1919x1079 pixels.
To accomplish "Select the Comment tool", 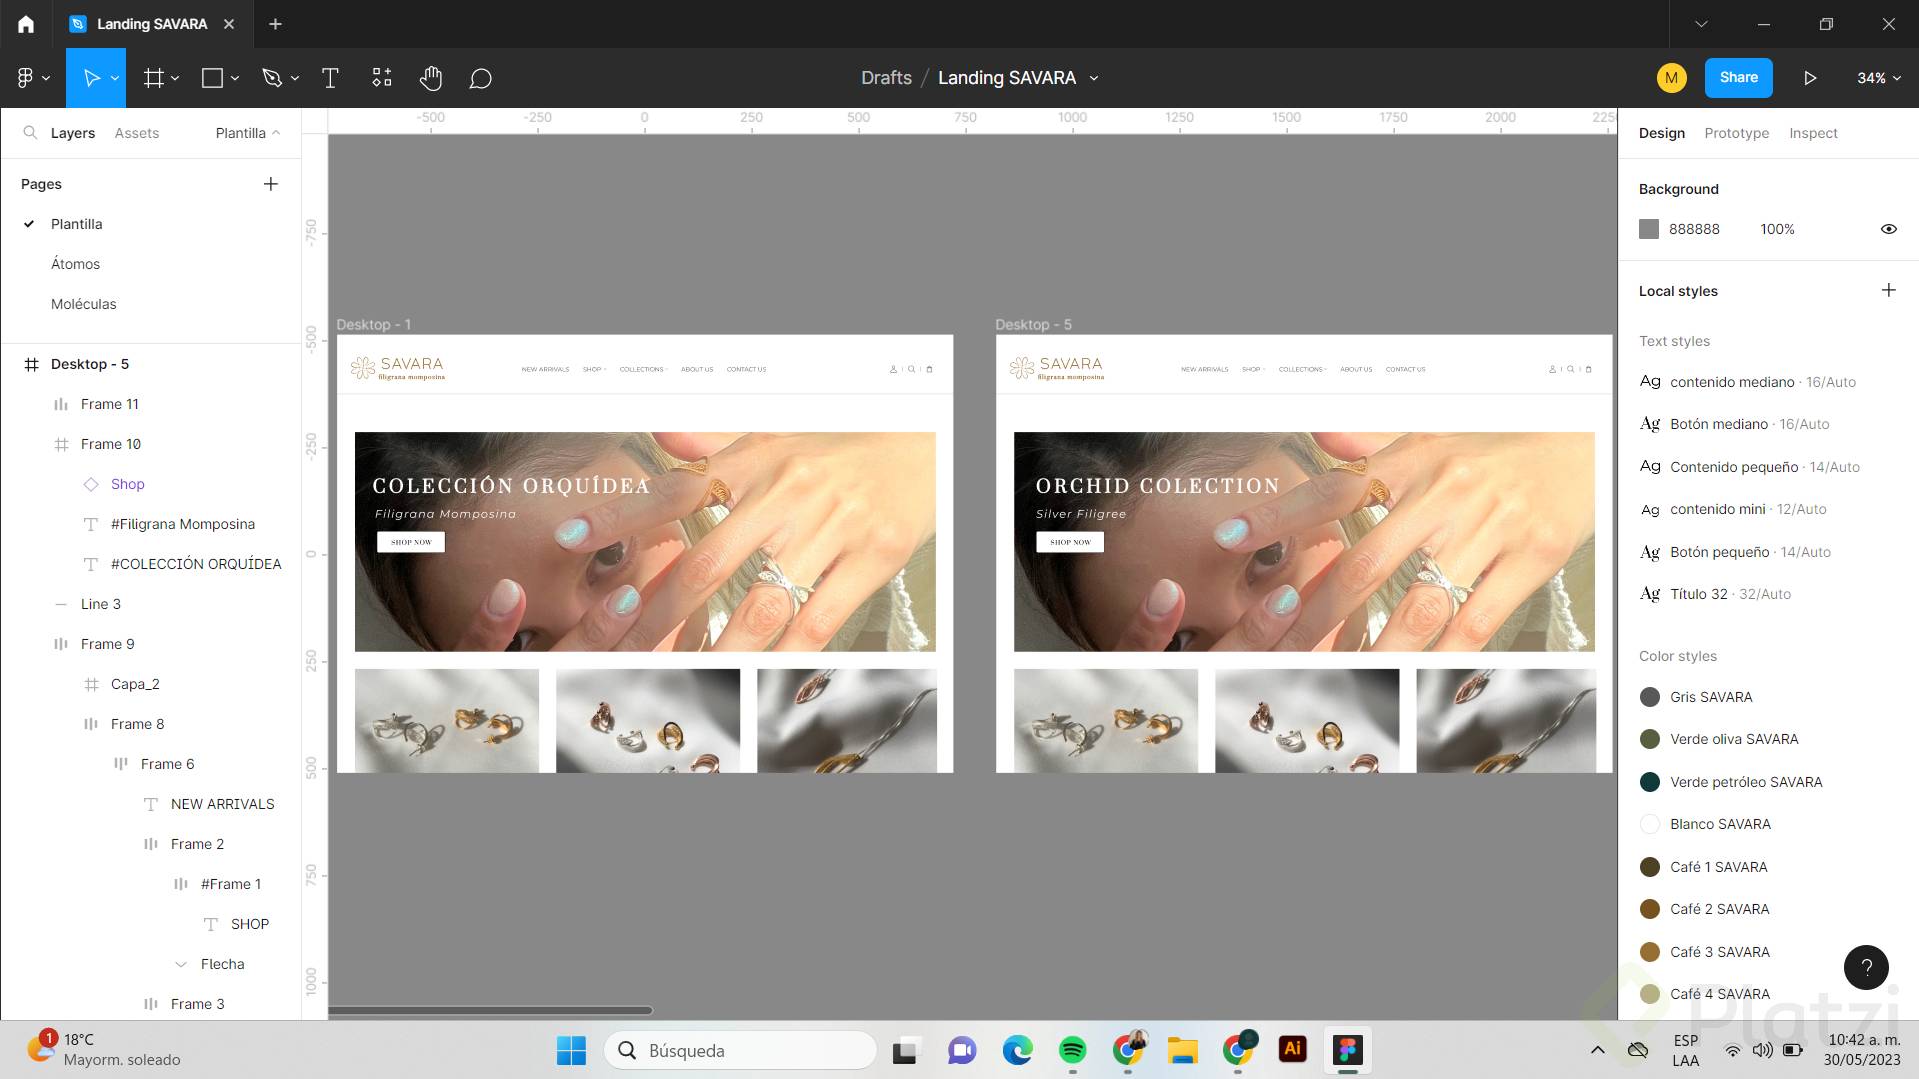I will coord(480,78).
